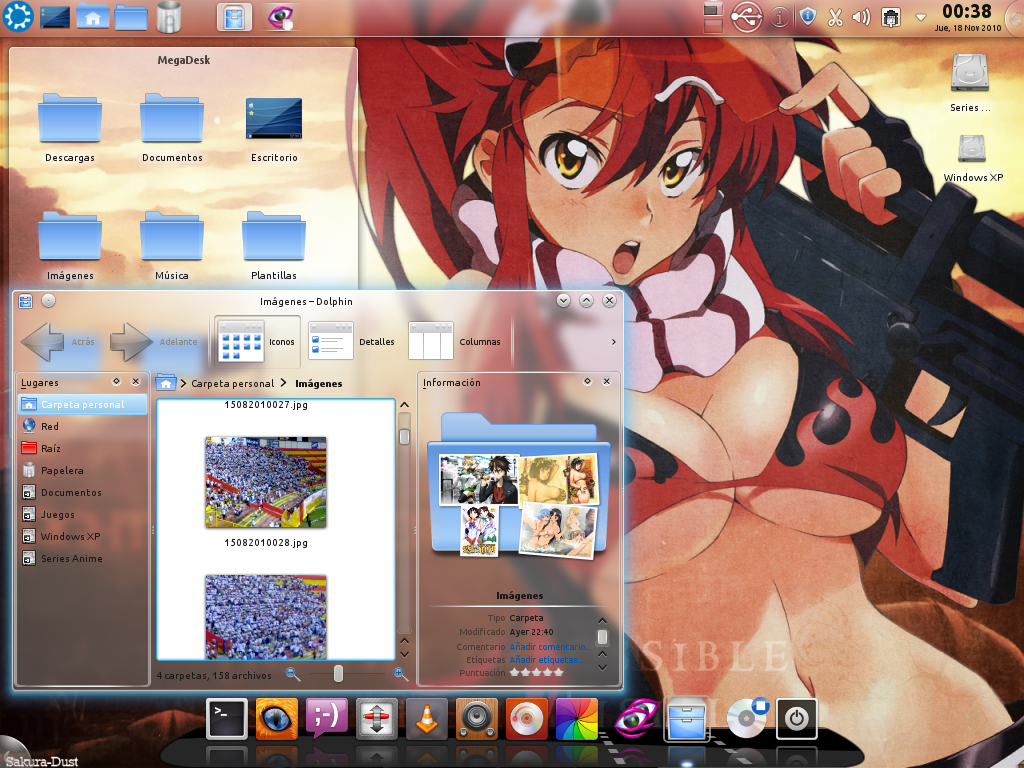This screenshot has height=768, width=1024.
Task: Click the zoom out magnifier icon
Action: pos(293,675)
